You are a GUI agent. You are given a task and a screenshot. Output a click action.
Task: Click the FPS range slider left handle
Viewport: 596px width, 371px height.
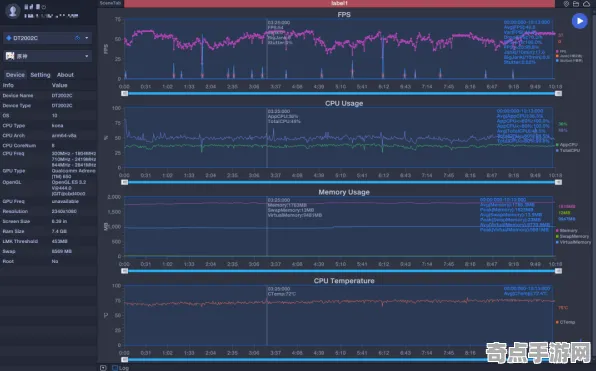tap(124, 94)
